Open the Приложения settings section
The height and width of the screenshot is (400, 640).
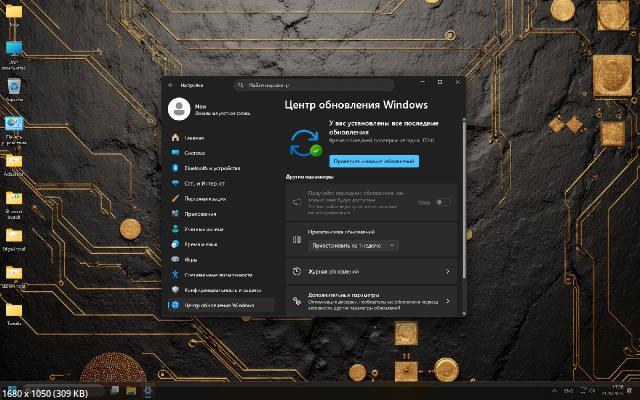tap(201, 214)
